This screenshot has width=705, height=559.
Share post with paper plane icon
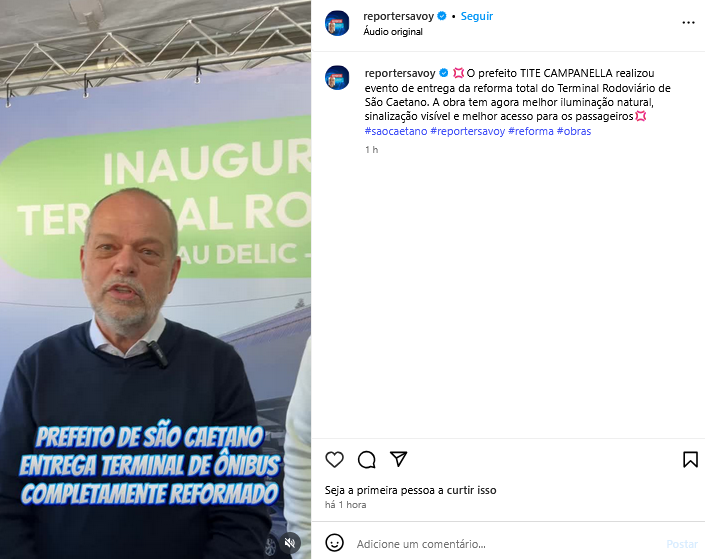(x=398, y=459)
